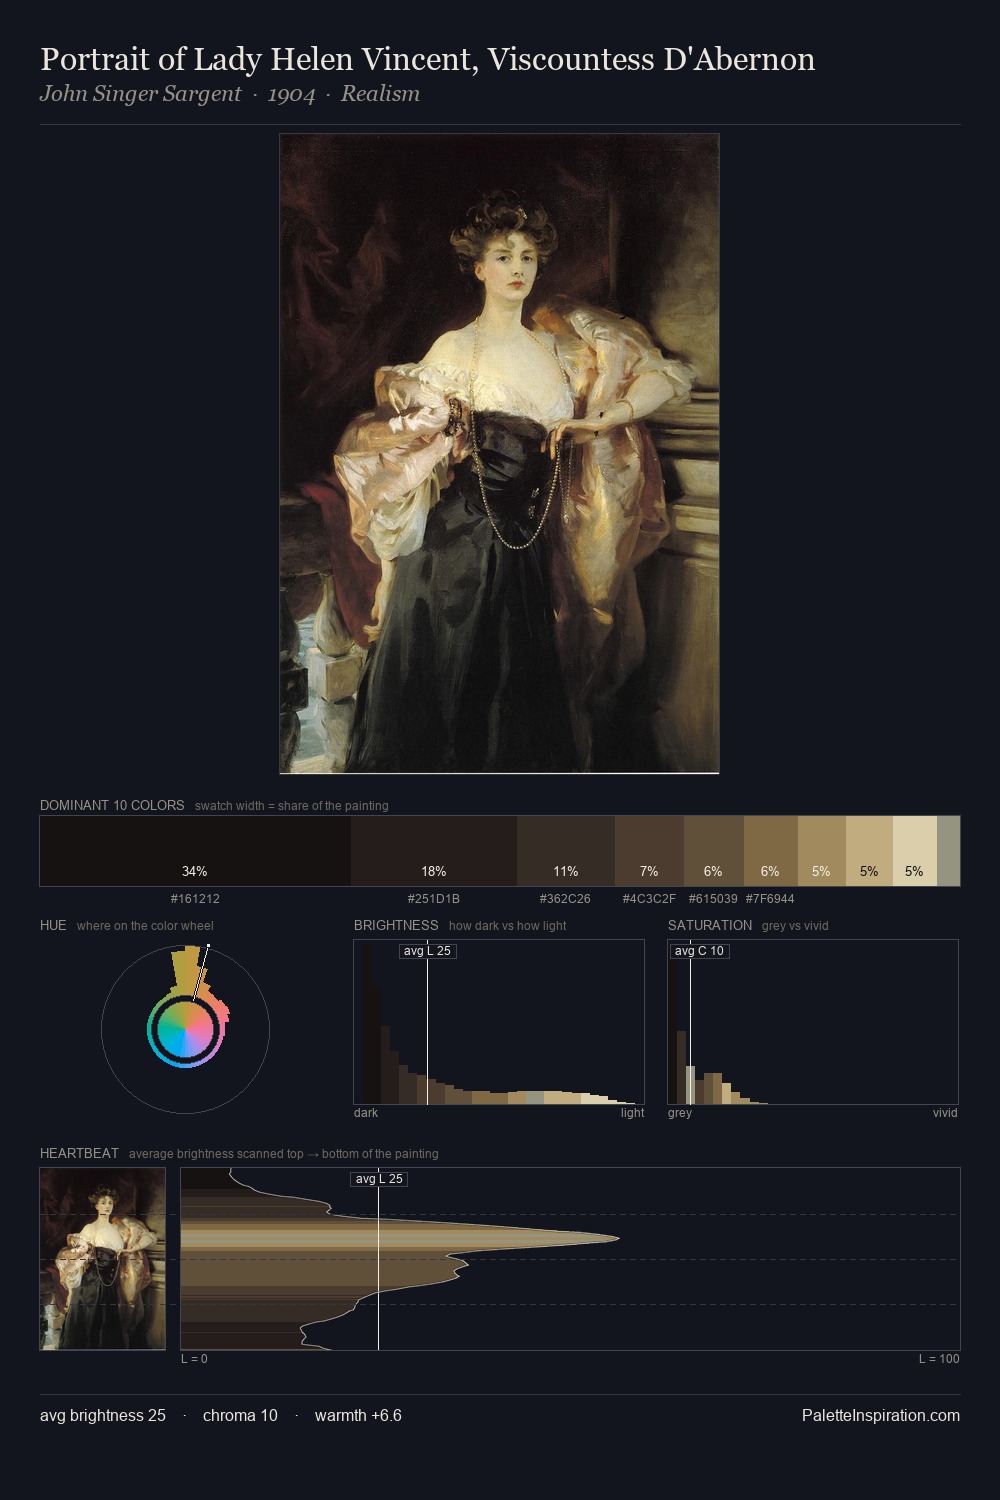Image resolution: width=1000 pixels, height=1500 pixels.
Task: Click the warmth +6.6 footer stat
Action: pyautogui.click(x=358, y=1415)
